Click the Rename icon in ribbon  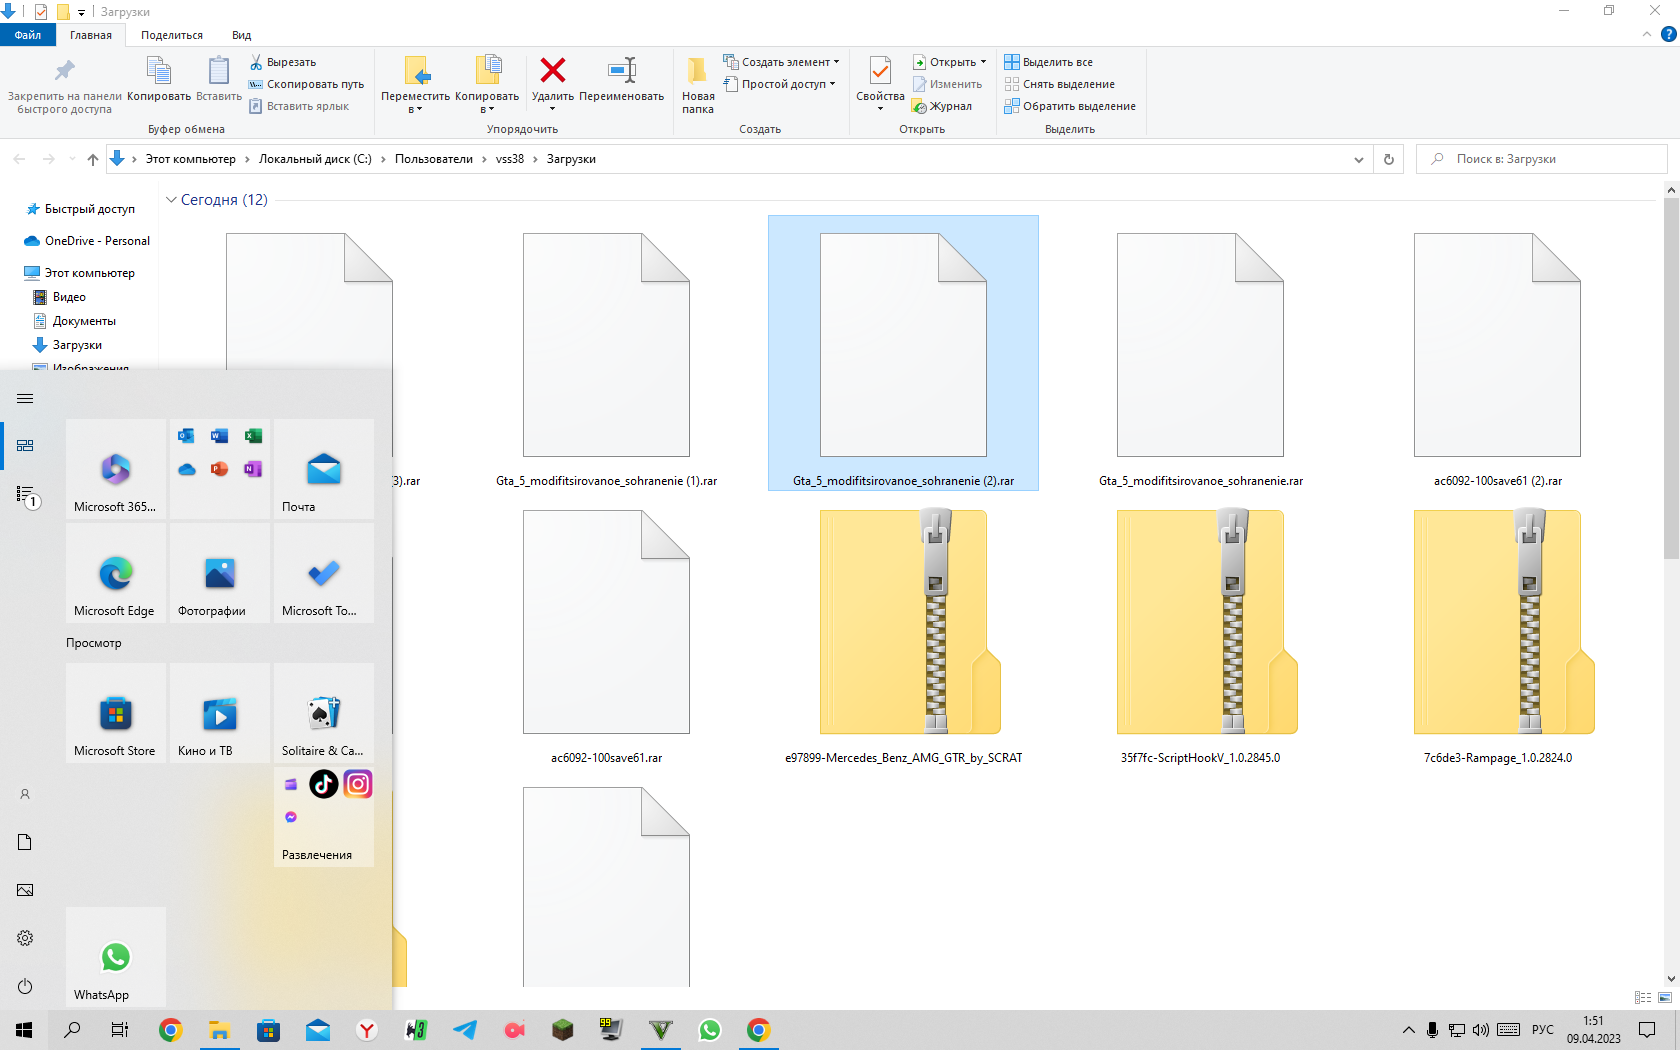pos(621,71)
